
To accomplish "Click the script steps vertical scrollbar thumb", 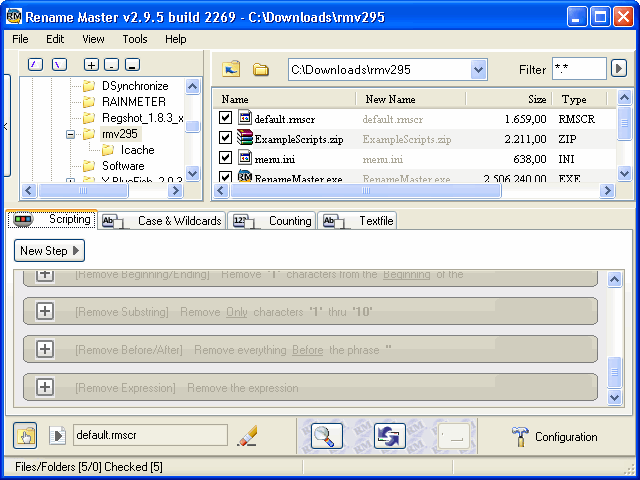I will click(x=615, y=372).
